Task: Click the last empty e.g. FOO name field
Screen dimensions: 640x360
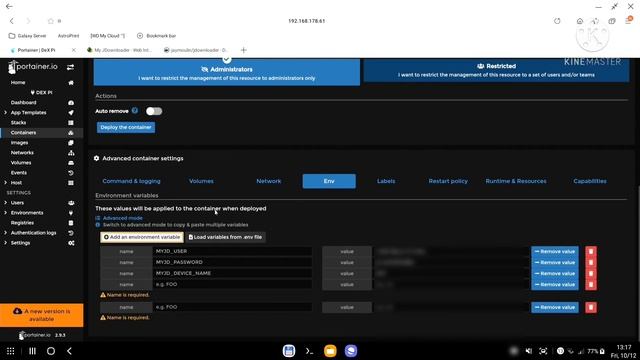Action: coord(233,307)
